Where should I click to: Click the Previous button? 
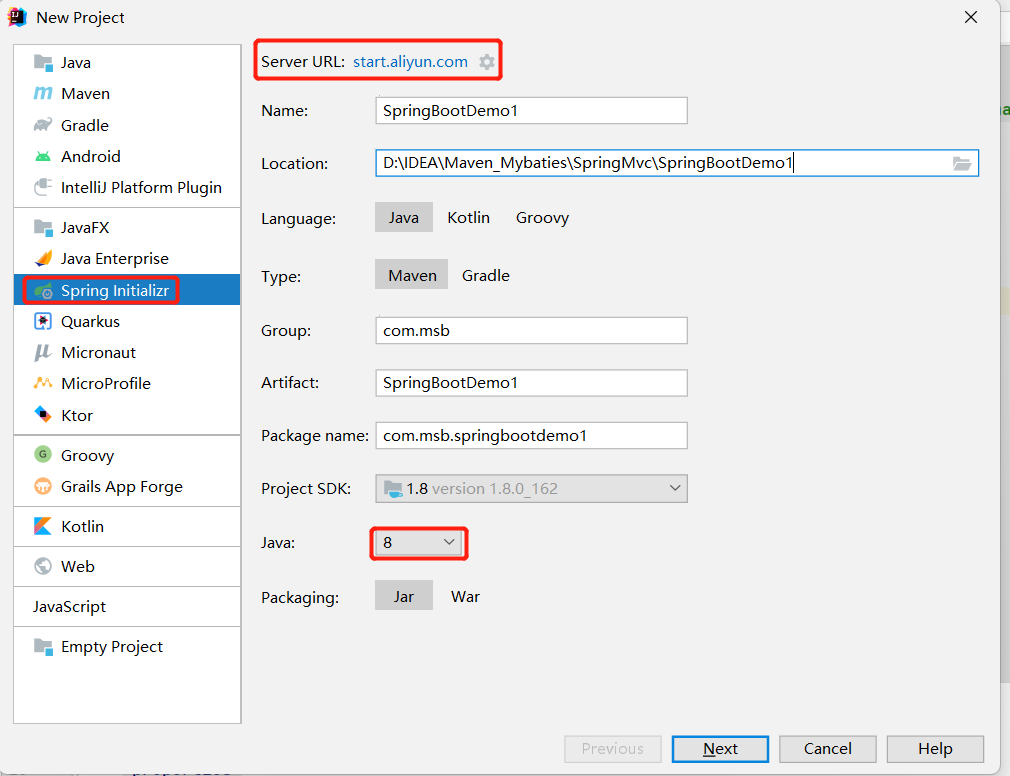[613, 749]
